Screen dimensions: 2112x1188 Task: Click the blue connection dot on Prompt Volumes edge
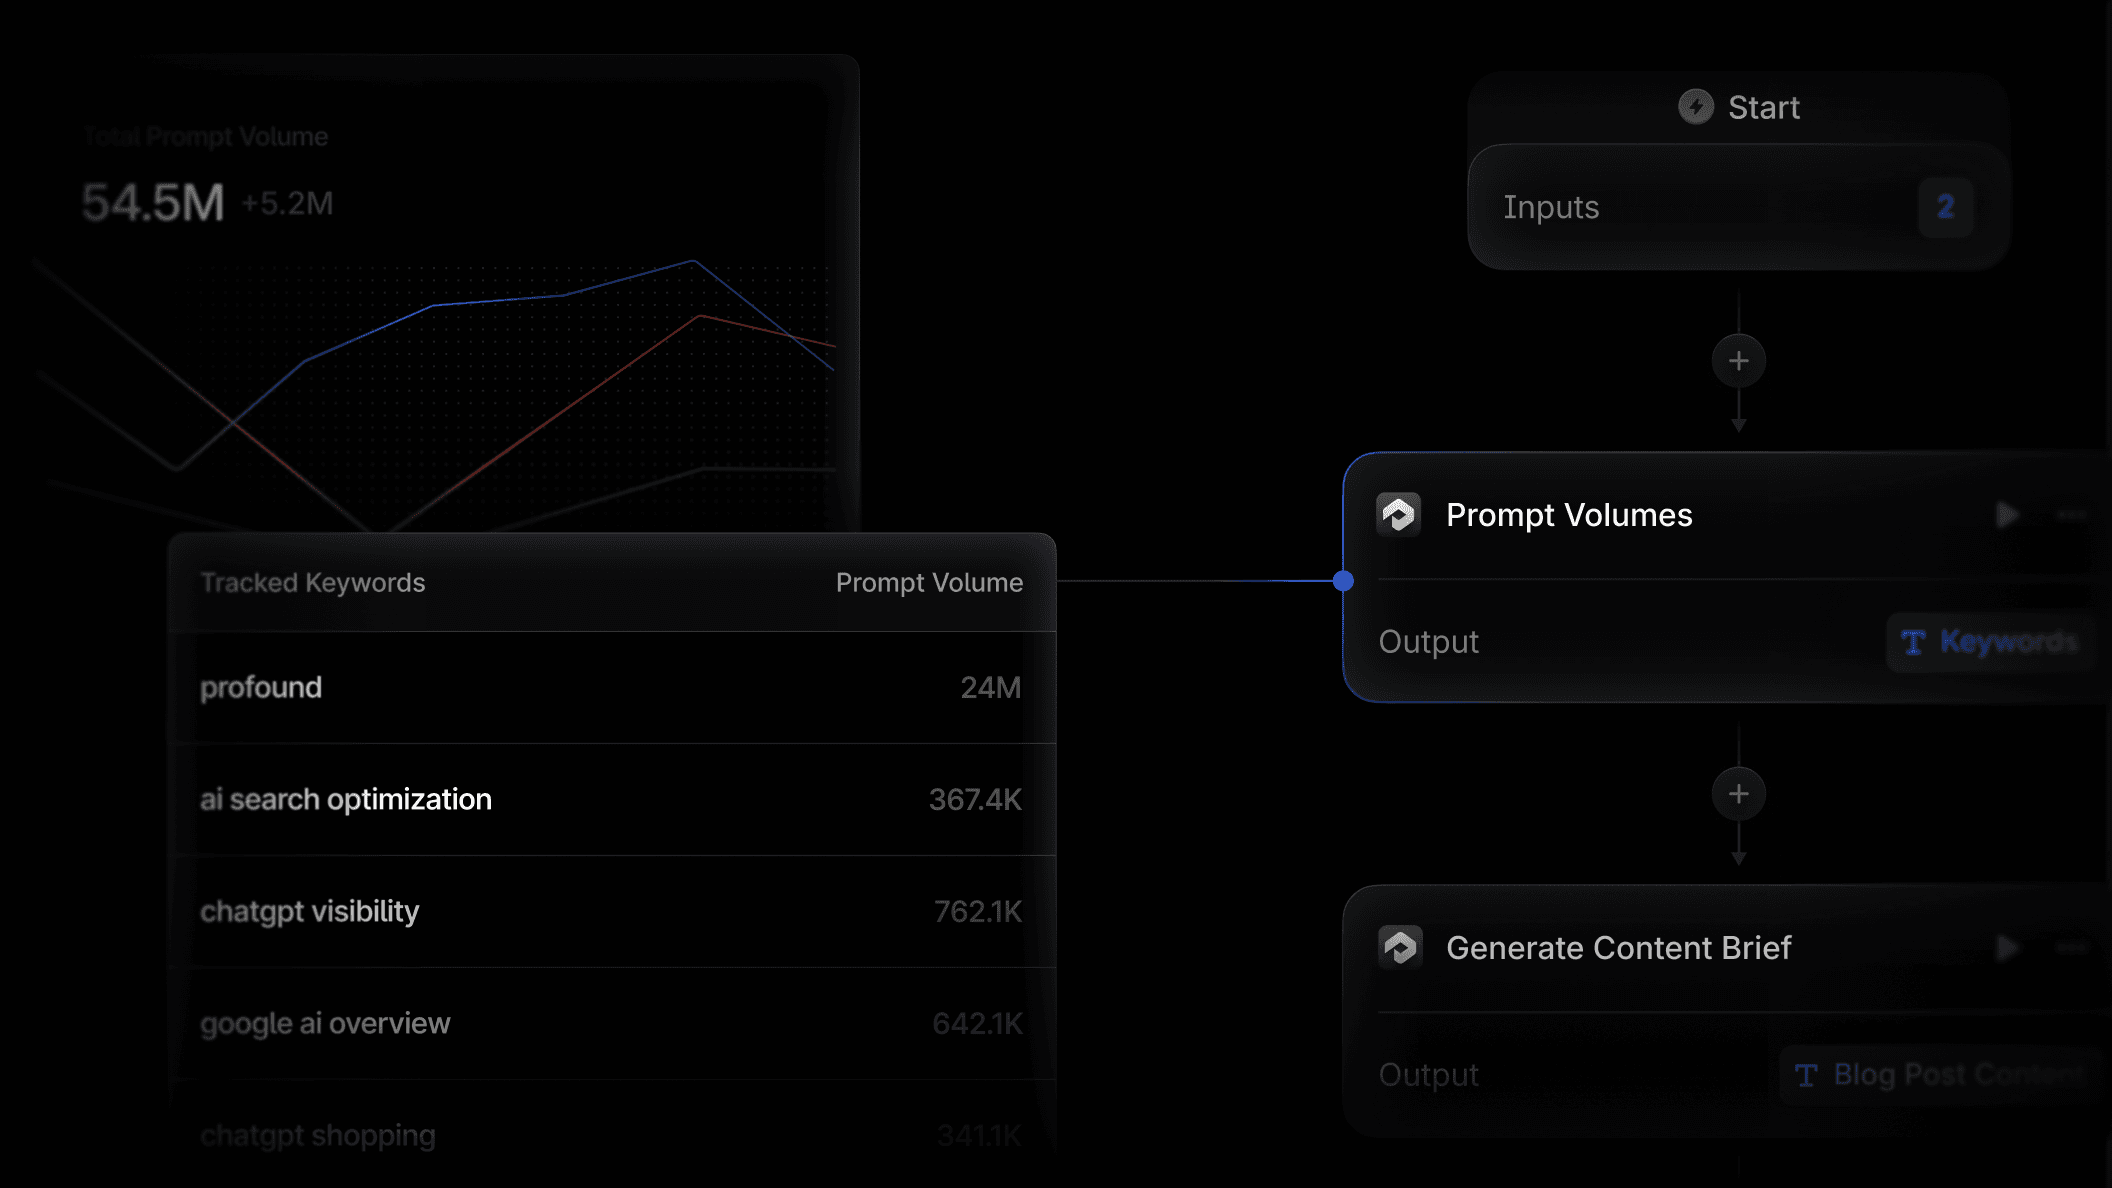click(x=1343, y=579)
